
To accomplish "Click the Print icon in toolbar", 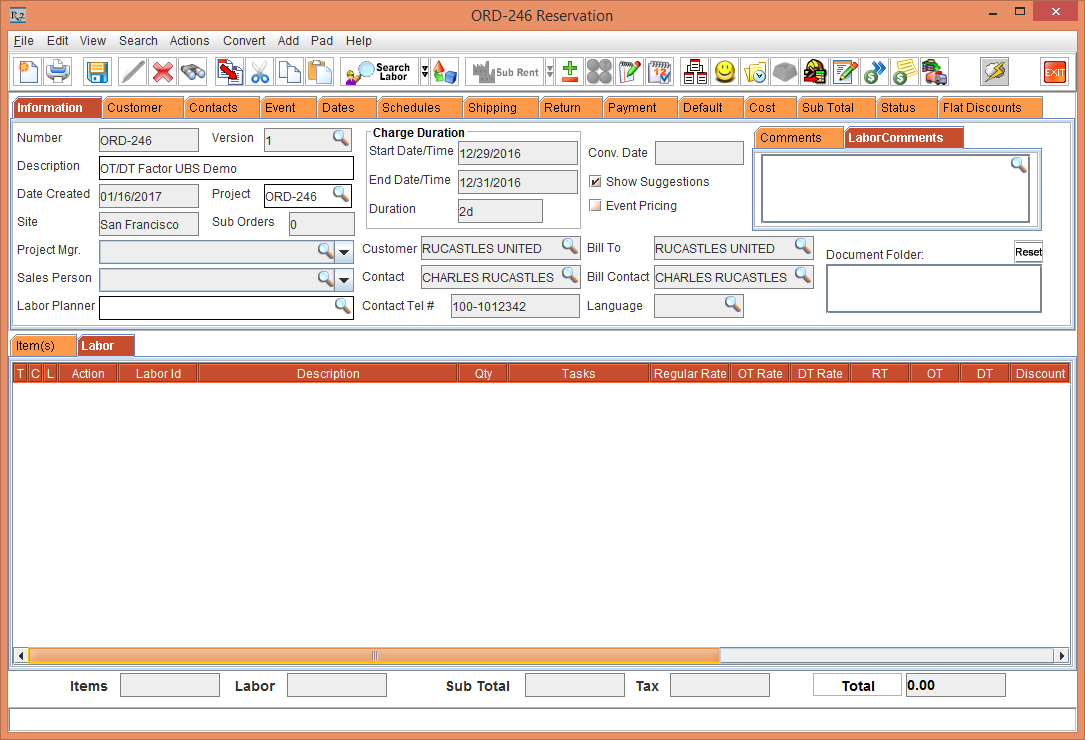I will point(59,72).
